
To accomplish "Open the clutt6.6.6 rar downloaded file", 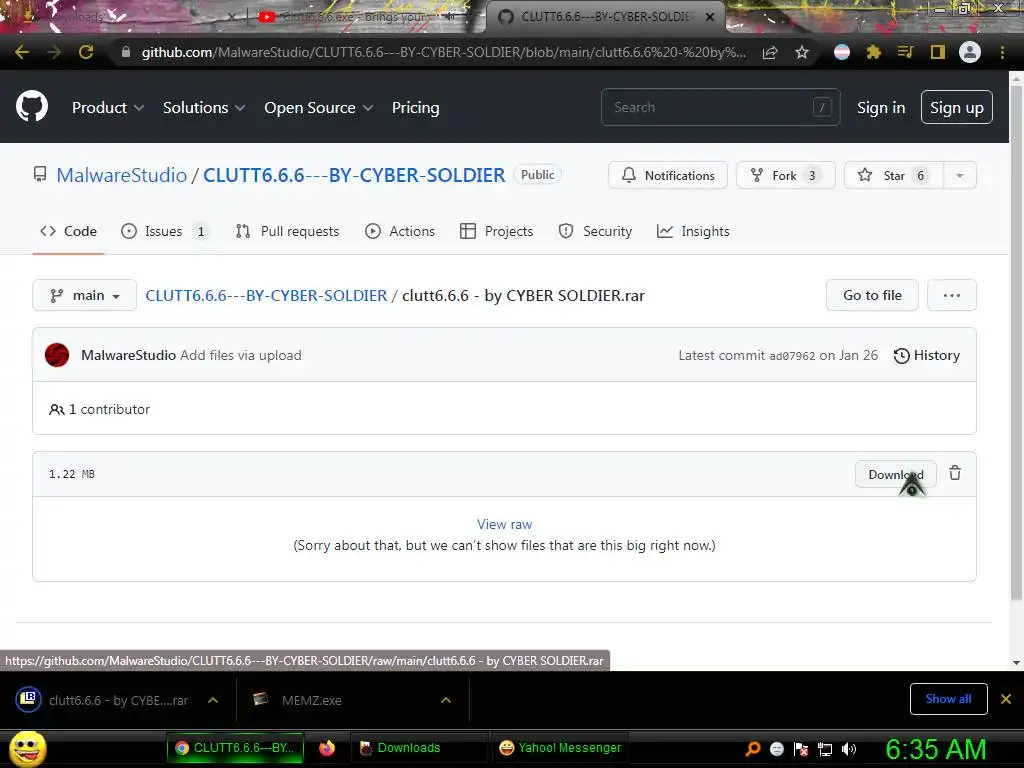I will [104, 700].
